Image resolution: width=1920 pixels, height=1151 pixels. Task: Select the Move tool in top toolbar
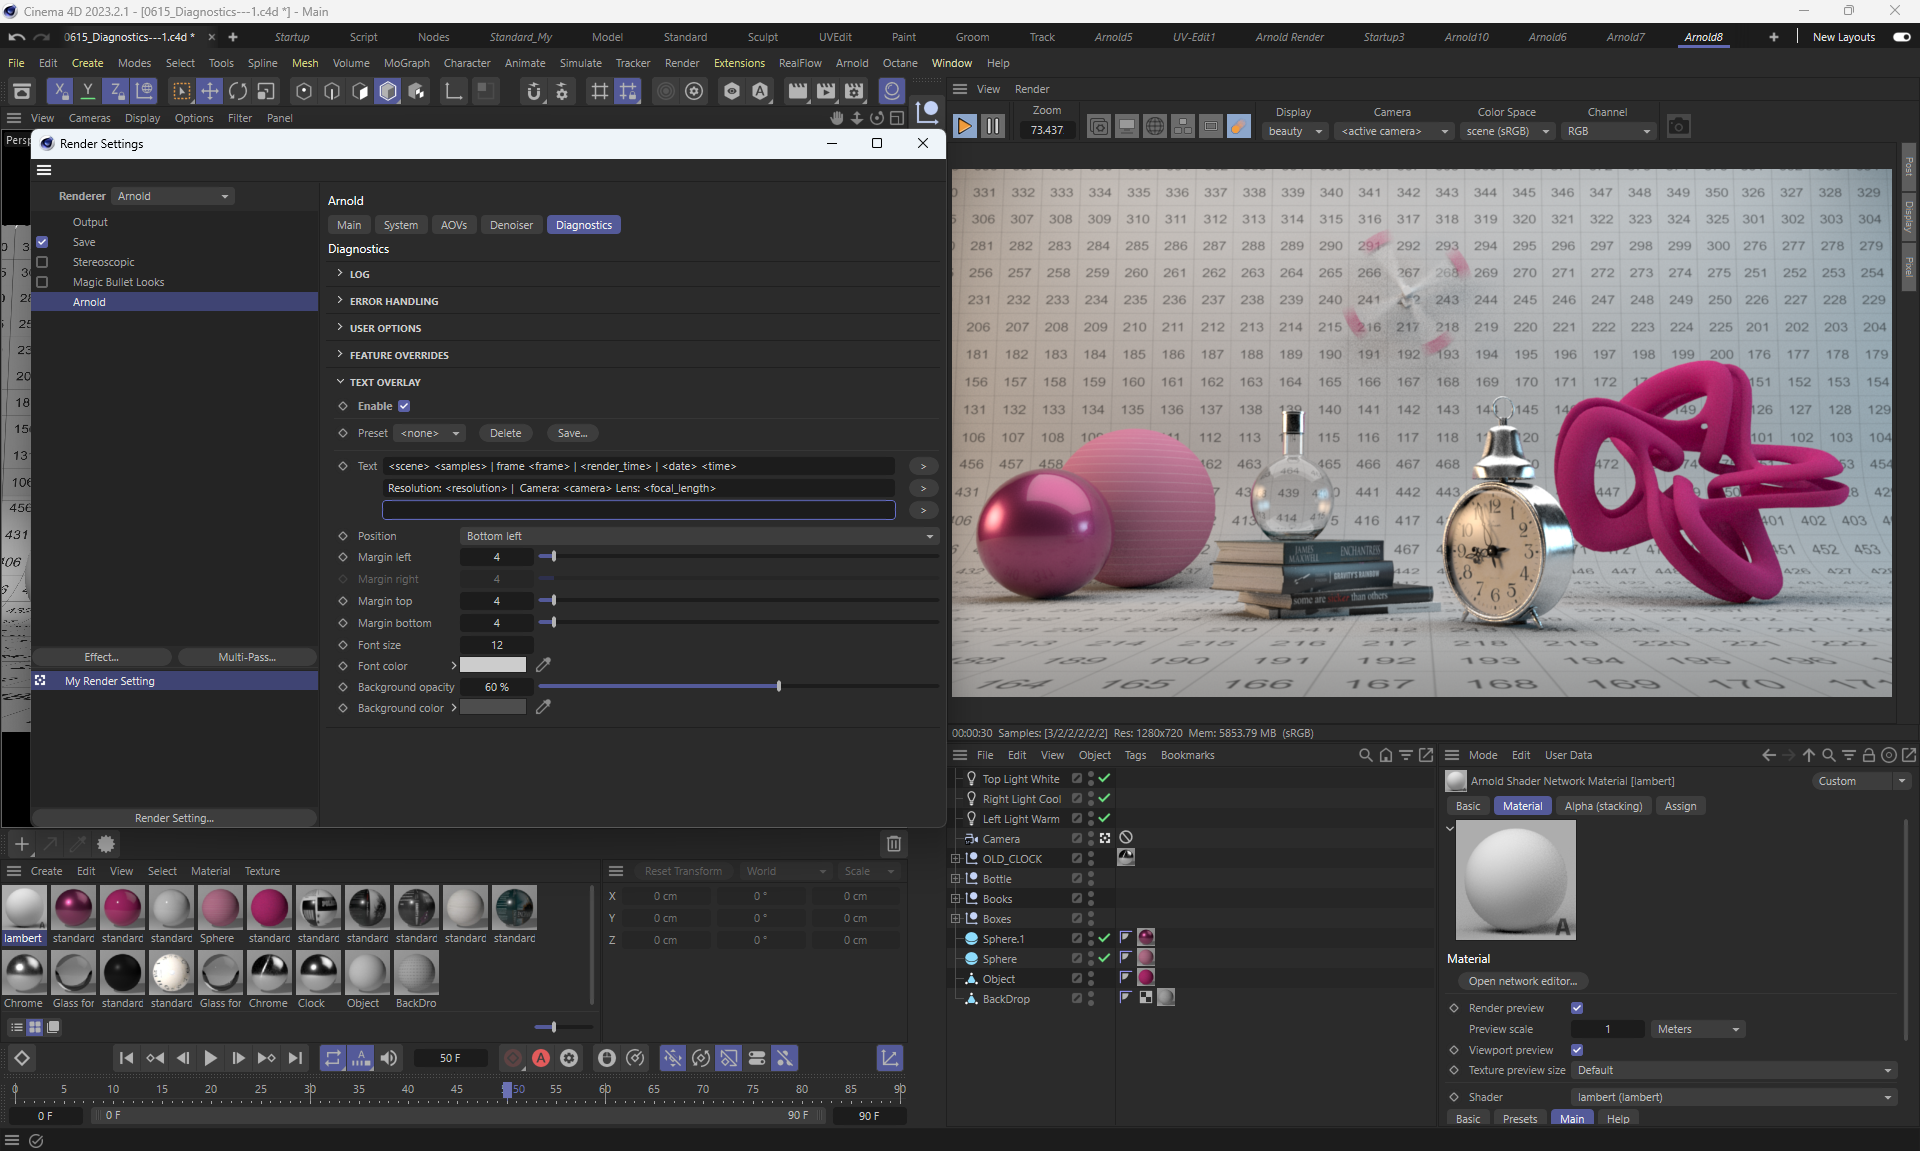pos(209,91)
